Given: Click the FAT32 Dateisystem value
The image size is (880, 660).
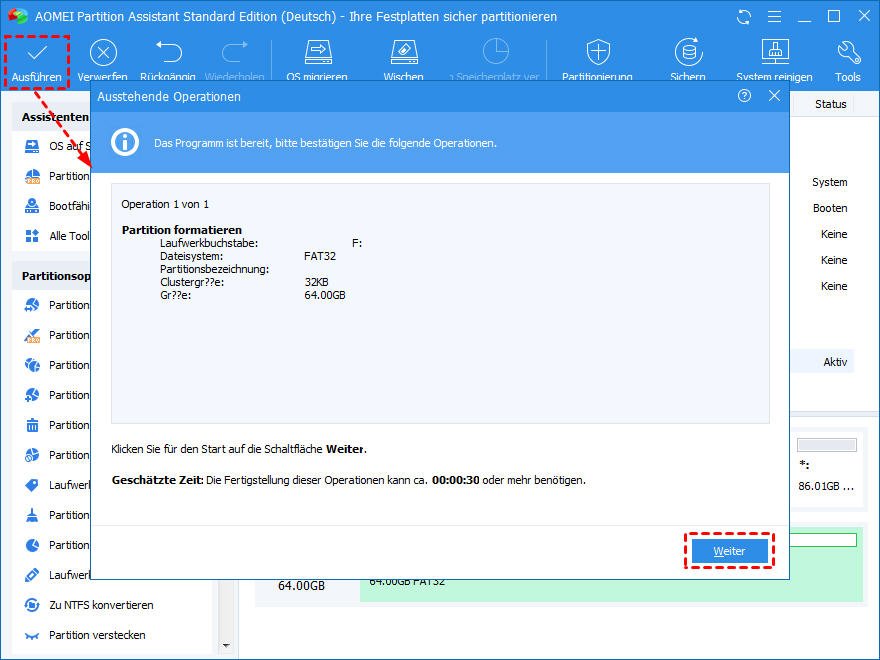Looking at the screenshot, I should (320, 256).
